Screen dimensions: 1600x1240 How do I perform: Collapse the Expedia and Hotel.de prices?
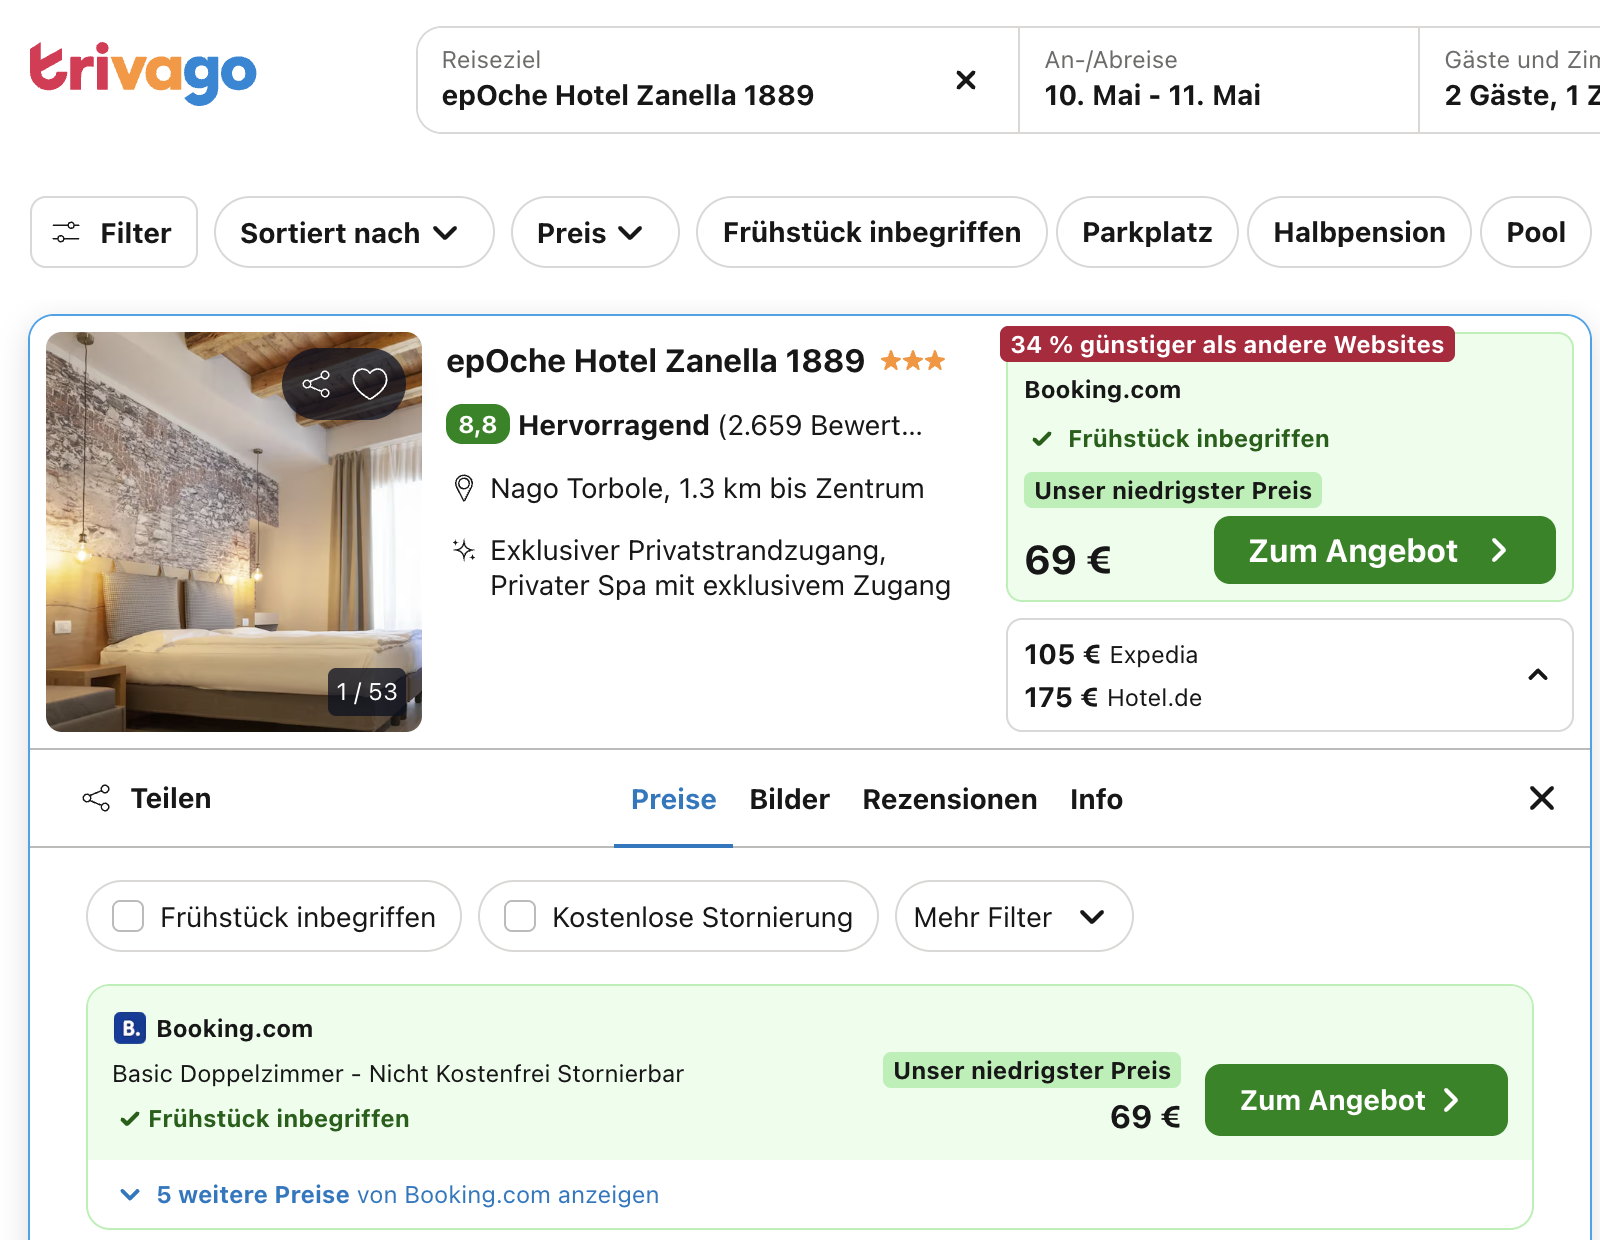pos(1538,675)
